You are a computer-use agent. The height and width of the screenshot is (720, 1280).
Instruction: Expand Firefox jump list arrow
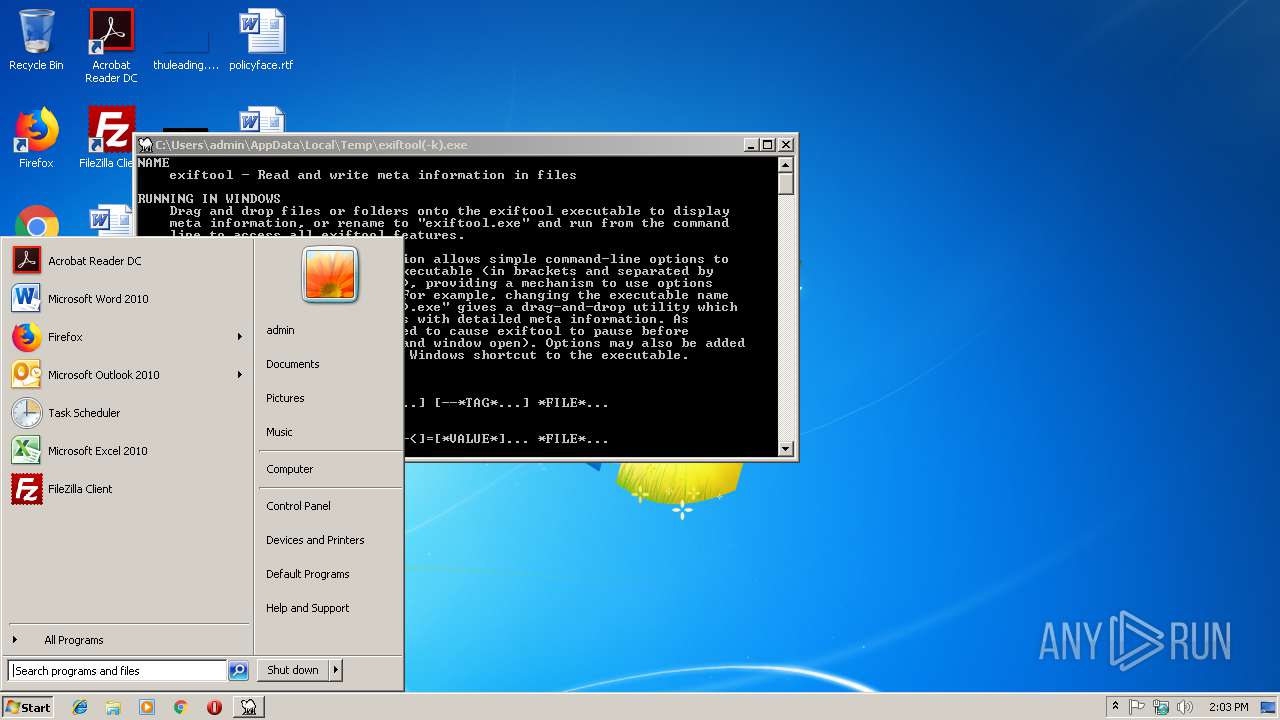240,337
